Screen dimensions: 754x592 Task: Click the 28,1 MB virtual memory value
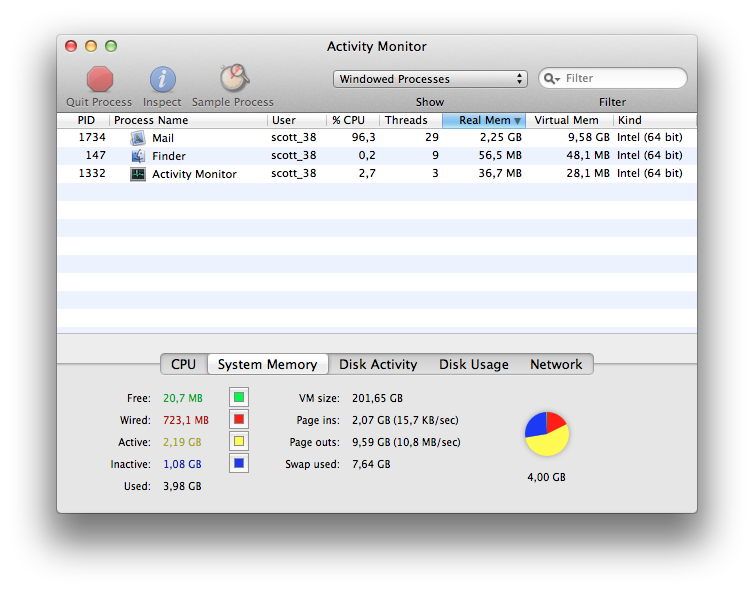click(x=588, y=173)
